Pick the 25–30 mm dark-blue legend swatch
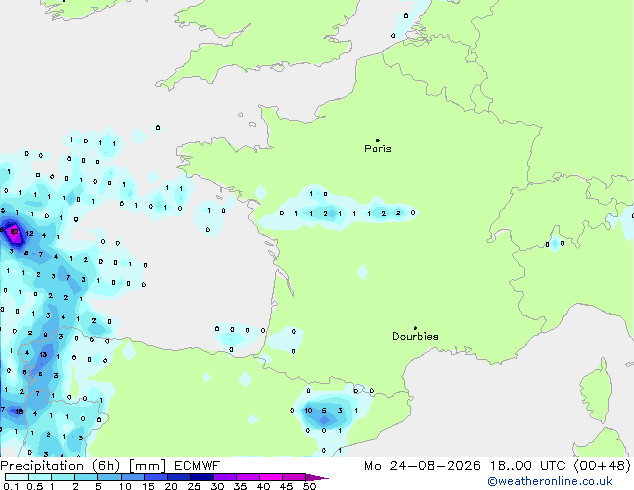Image resolution: width=634 pixels, height=490 pixels. click(x=201, y=477)
